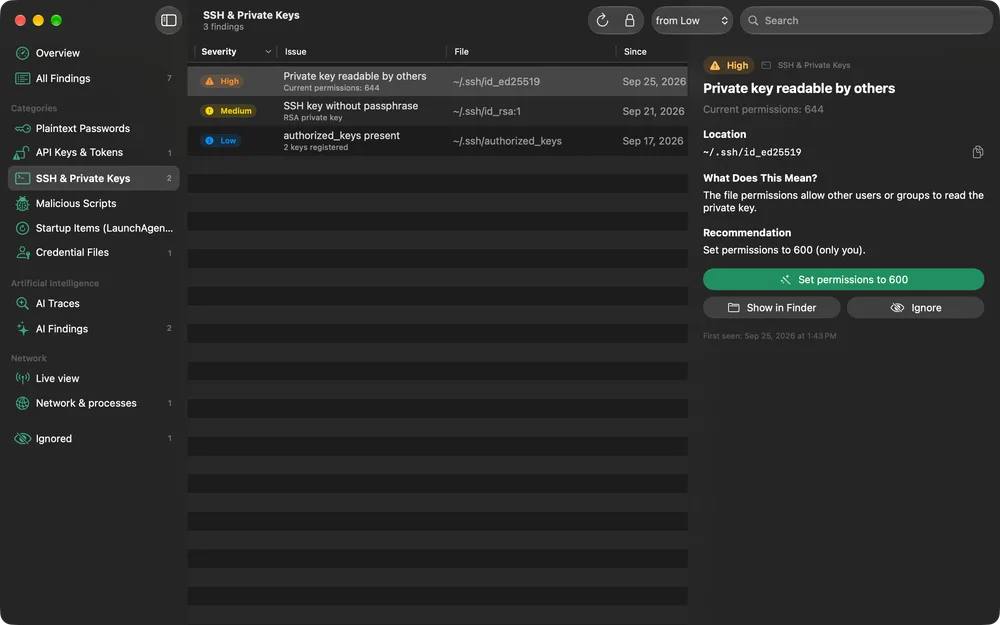The height and width of the screenshot is (625, 1000).
Task: Click the High severity badge in table
Action: 222,81
